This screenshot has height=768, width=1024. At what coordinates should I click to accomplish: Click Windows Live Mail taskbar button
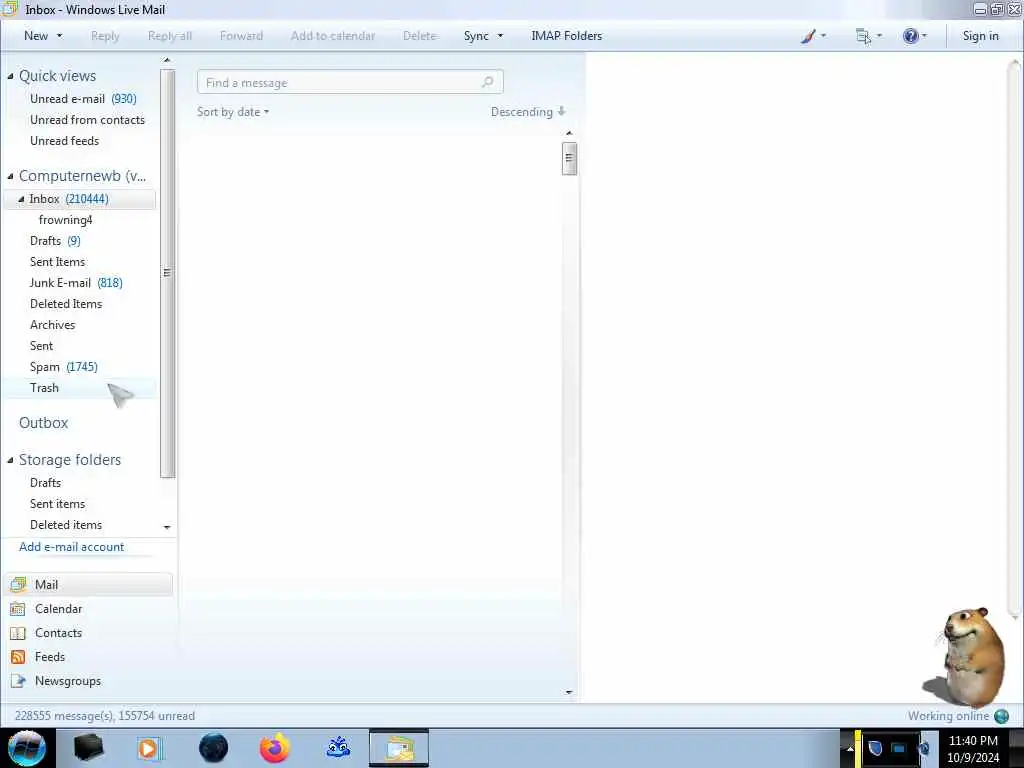click(x=399, y=748)
